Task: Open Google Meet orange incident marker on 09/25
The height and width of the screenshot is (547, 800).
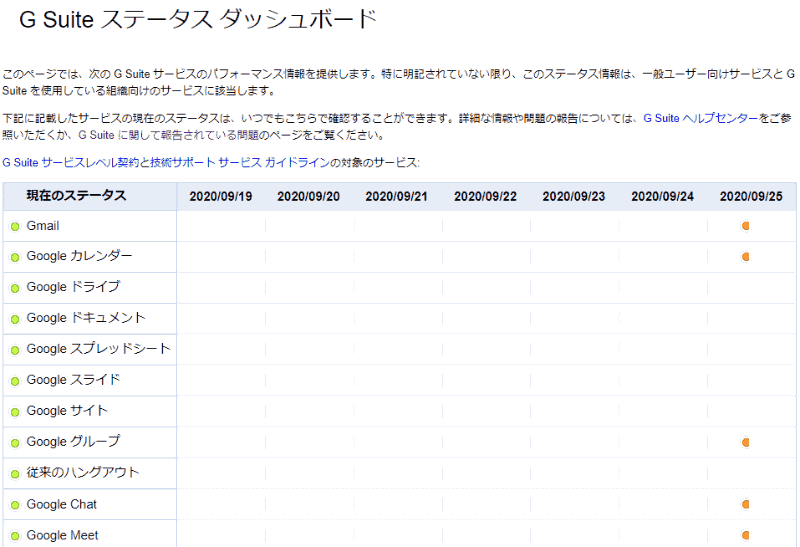Action: click(x=745, y=535)
